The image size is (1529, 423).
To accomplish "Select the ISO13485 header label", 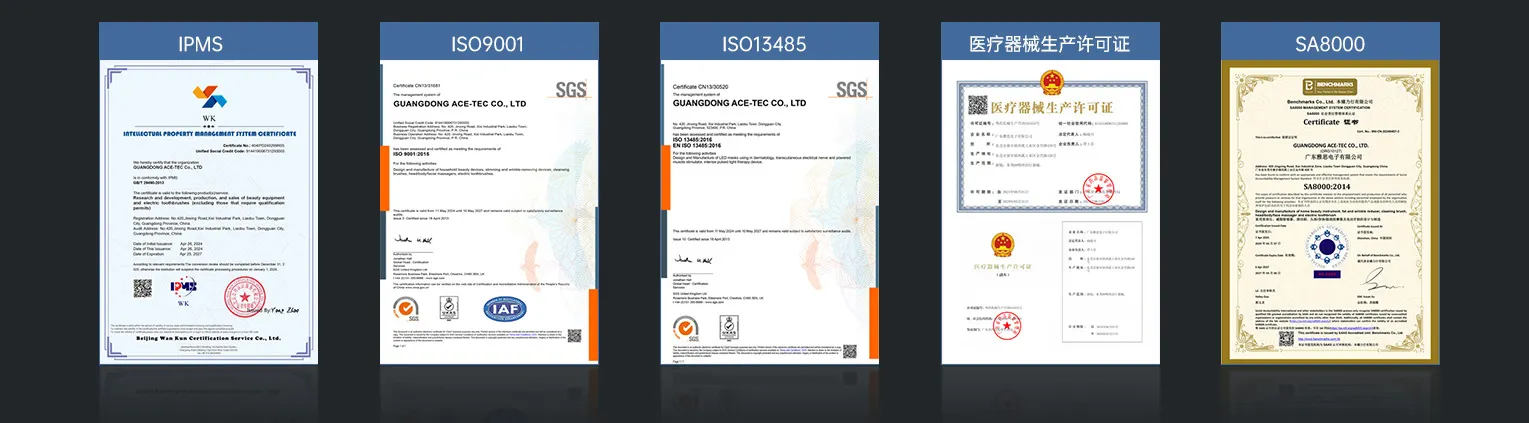I will pos(768,43).
